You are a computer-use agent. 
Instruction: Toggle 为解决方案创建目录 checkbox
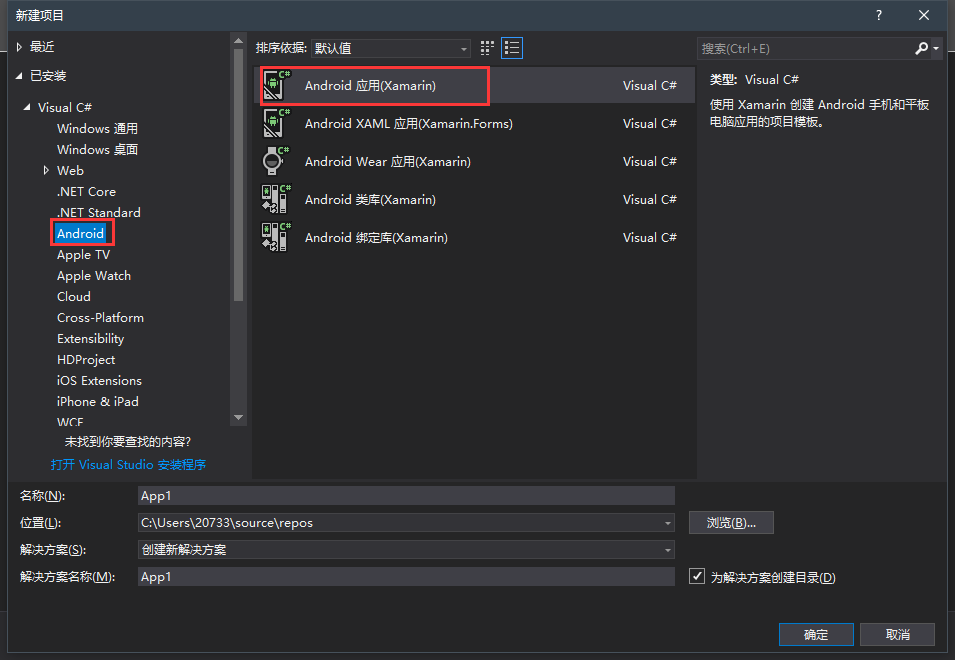click(x=697, y=576)
